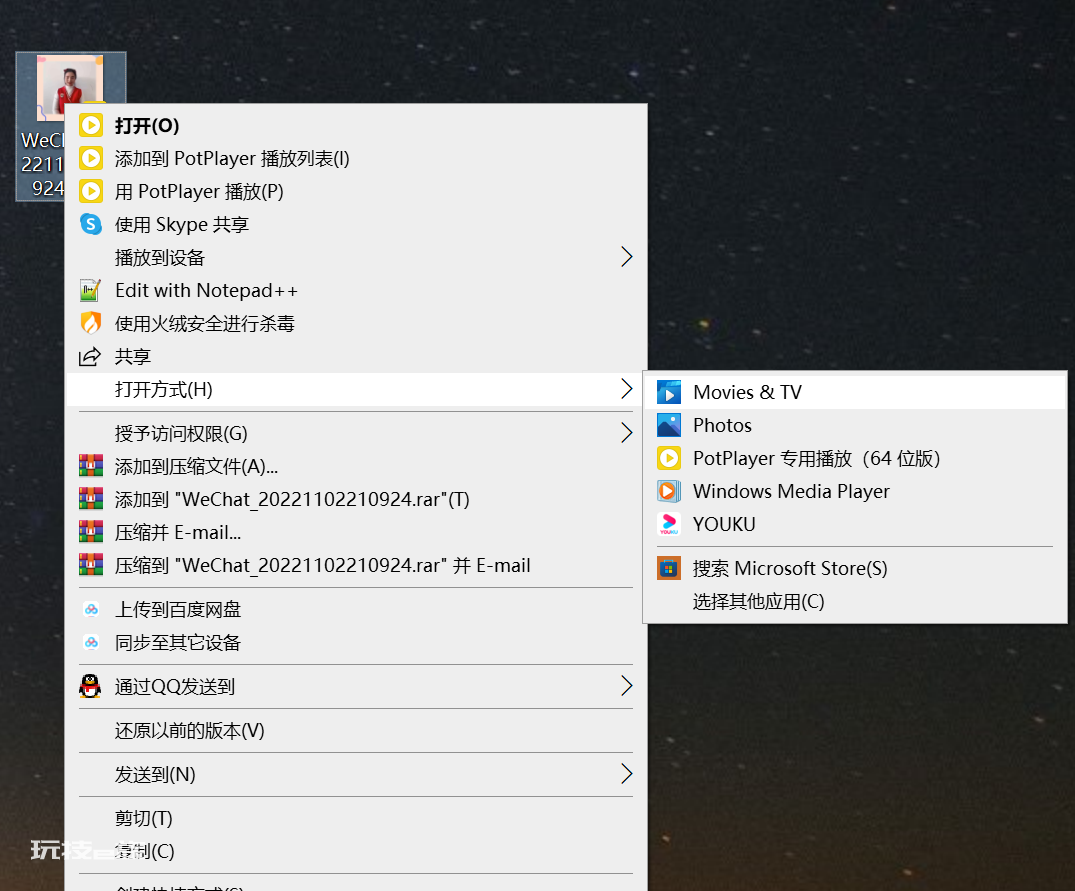This screenshot has height=891, width=1075.
Task: Expand the 发送到(N) submenu arrow
Action: point(626,774)
